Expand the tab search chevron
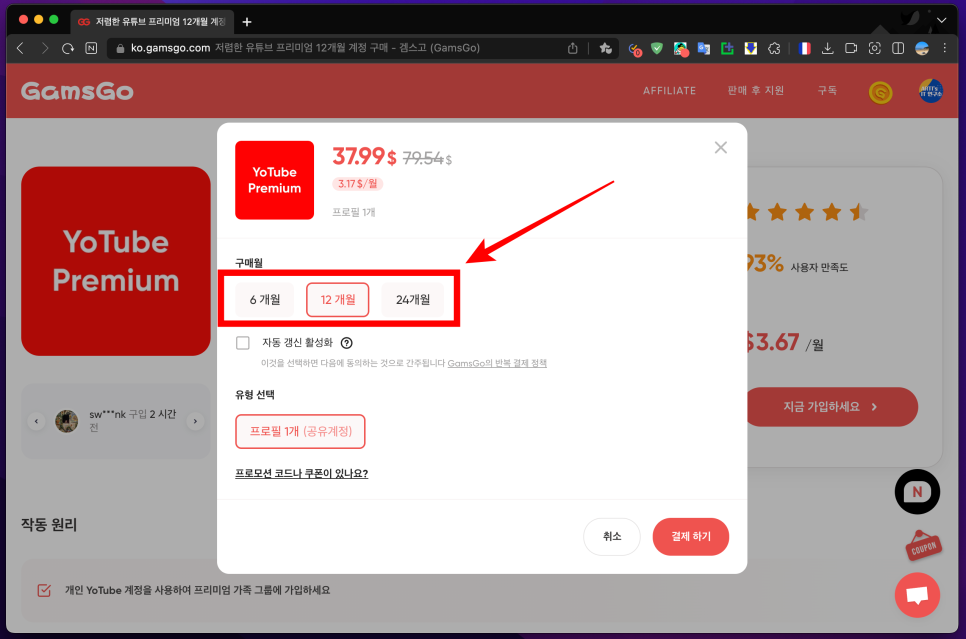The height and width of the screenshot is (639, 966). click(941, 20)
